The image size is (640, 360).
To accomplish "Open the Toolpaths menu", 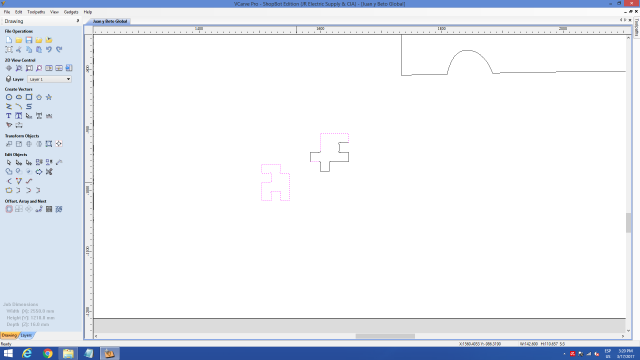I will click(36, 12).
